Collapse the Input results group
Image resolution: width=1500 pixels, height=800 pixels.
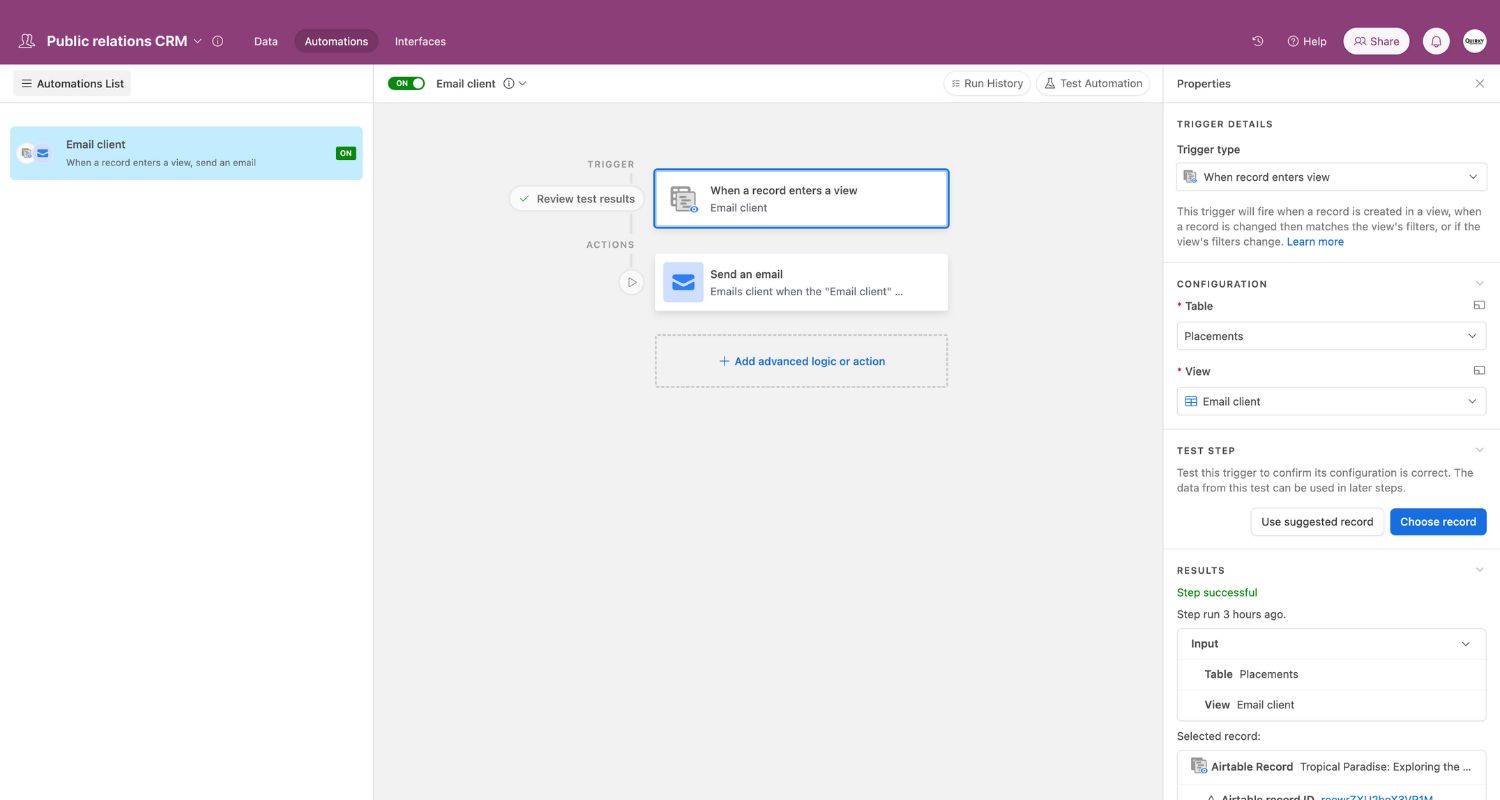[1466, 644]
